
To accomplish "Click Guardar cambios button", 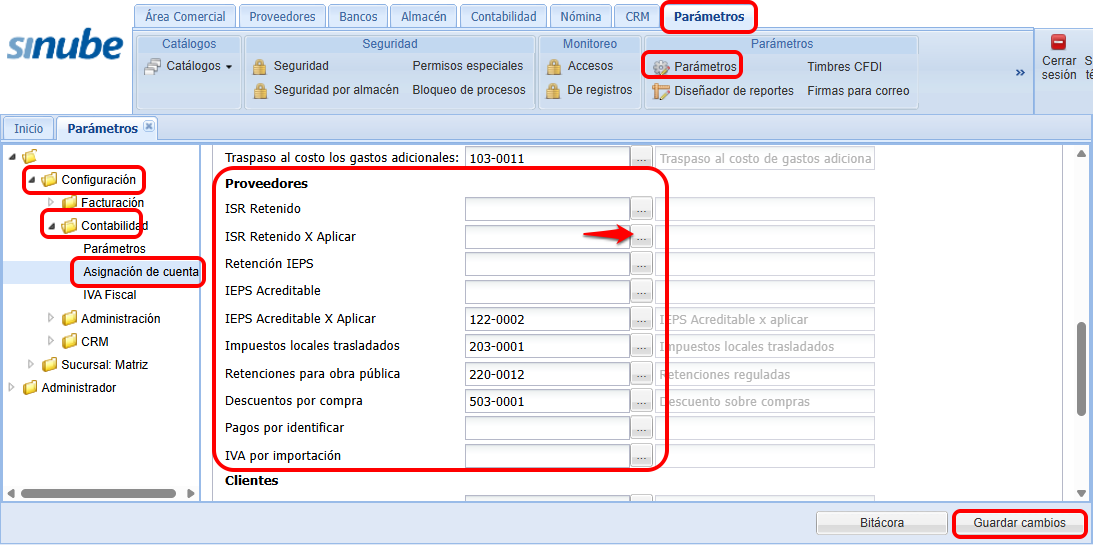I will pyautogui.click(x=1019, y=523).
